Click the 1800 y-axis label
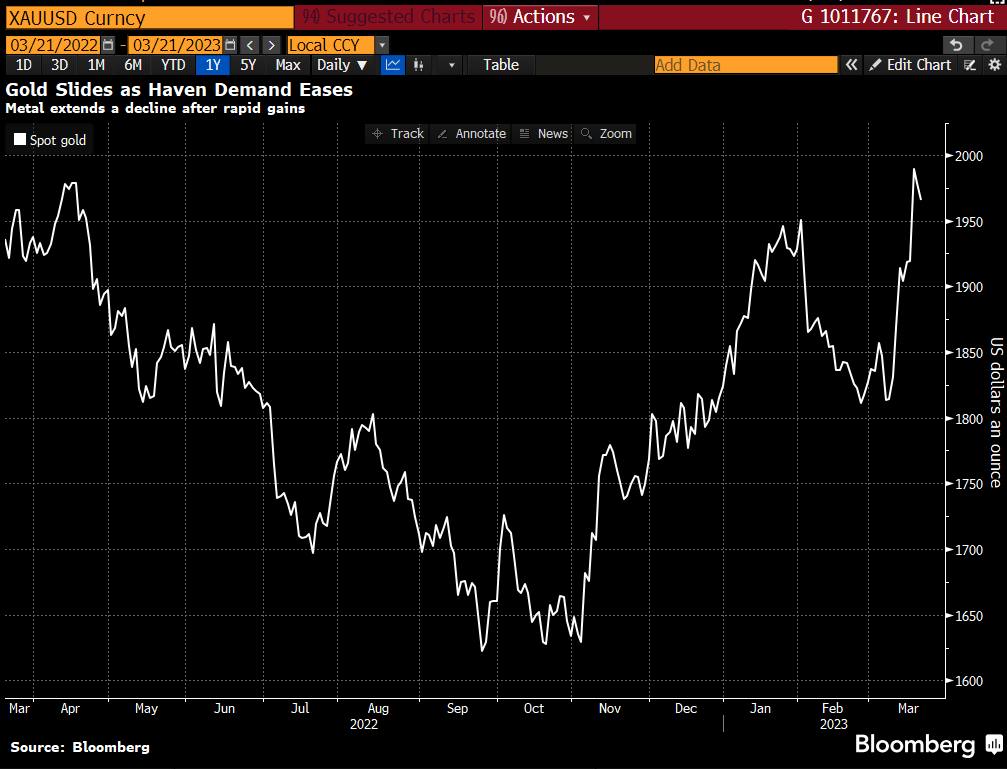Image resolution: width=1007 pixels, height=769 pixels. pyautogui.click(x=968, y=419)
